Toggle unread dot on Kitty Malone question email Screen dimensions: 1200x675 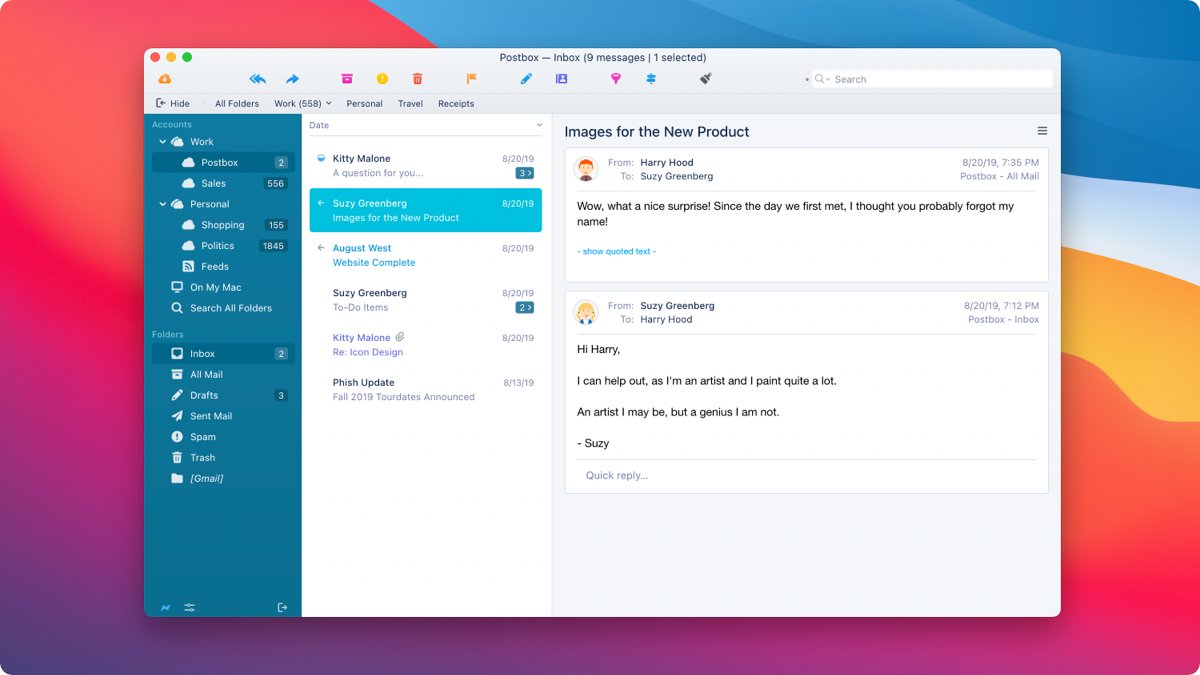tap(320, 158)
